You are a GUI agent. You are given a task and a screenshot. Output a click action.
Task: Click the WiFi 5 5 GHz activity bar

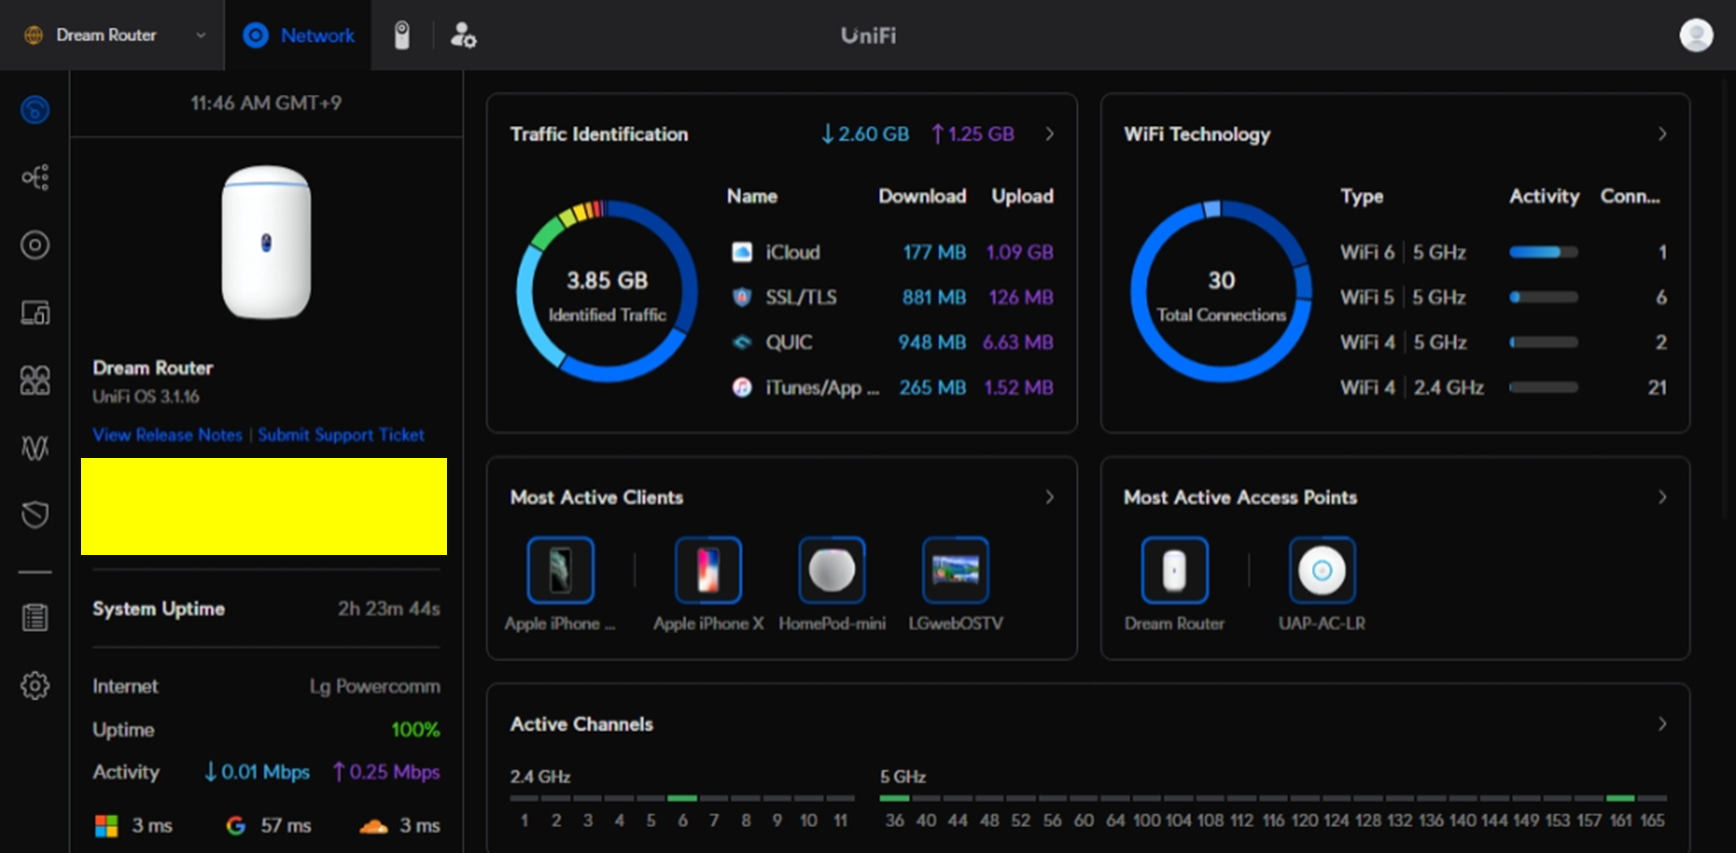[1544, 297]
